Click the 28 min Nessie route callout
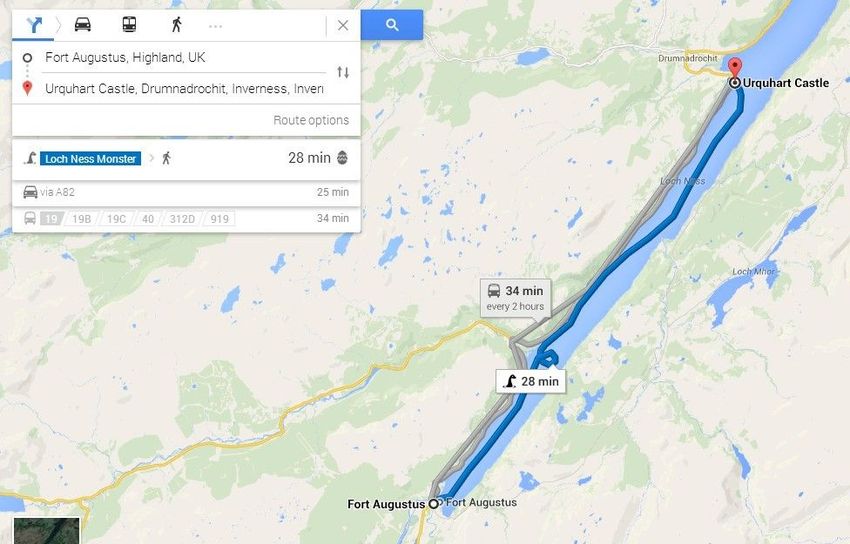 531,381
